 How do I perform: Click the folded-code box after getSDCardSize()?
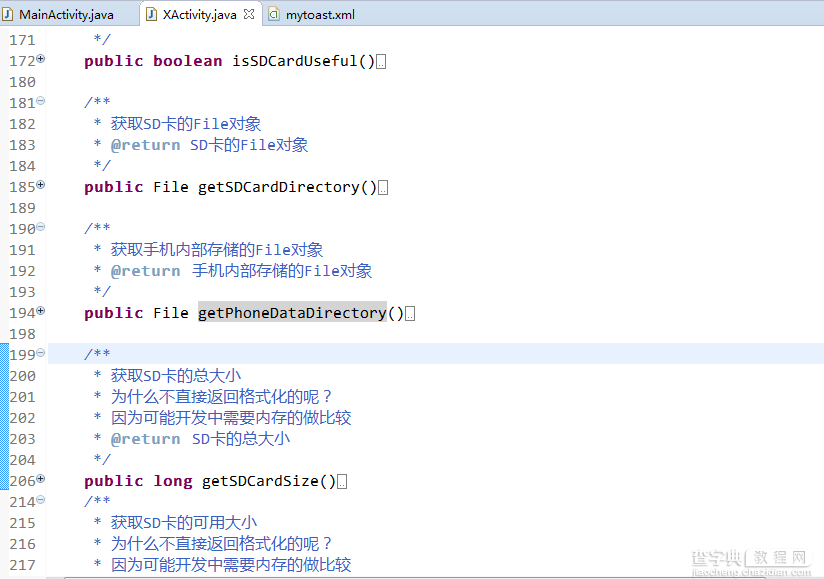(342, 482)
